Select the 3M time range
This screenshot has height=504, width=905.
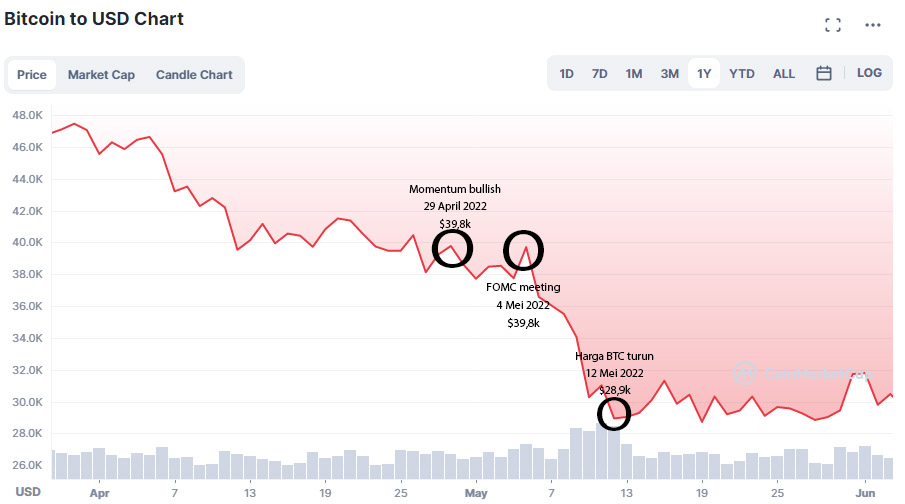pyautogui.click(x=669, y=73)
